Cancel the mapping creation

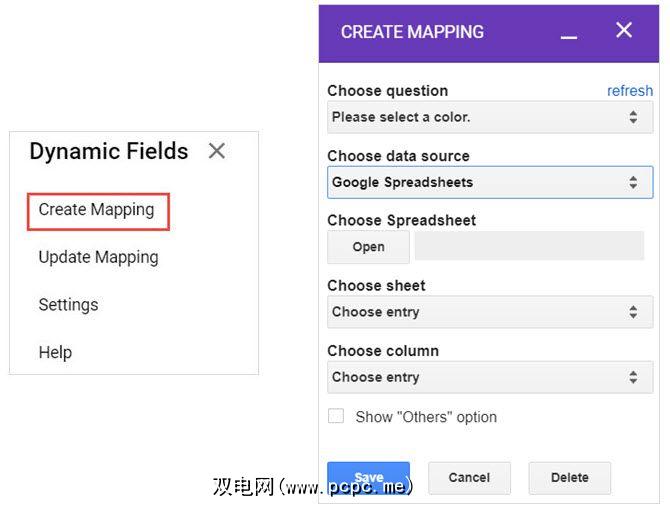coord(469,478)
